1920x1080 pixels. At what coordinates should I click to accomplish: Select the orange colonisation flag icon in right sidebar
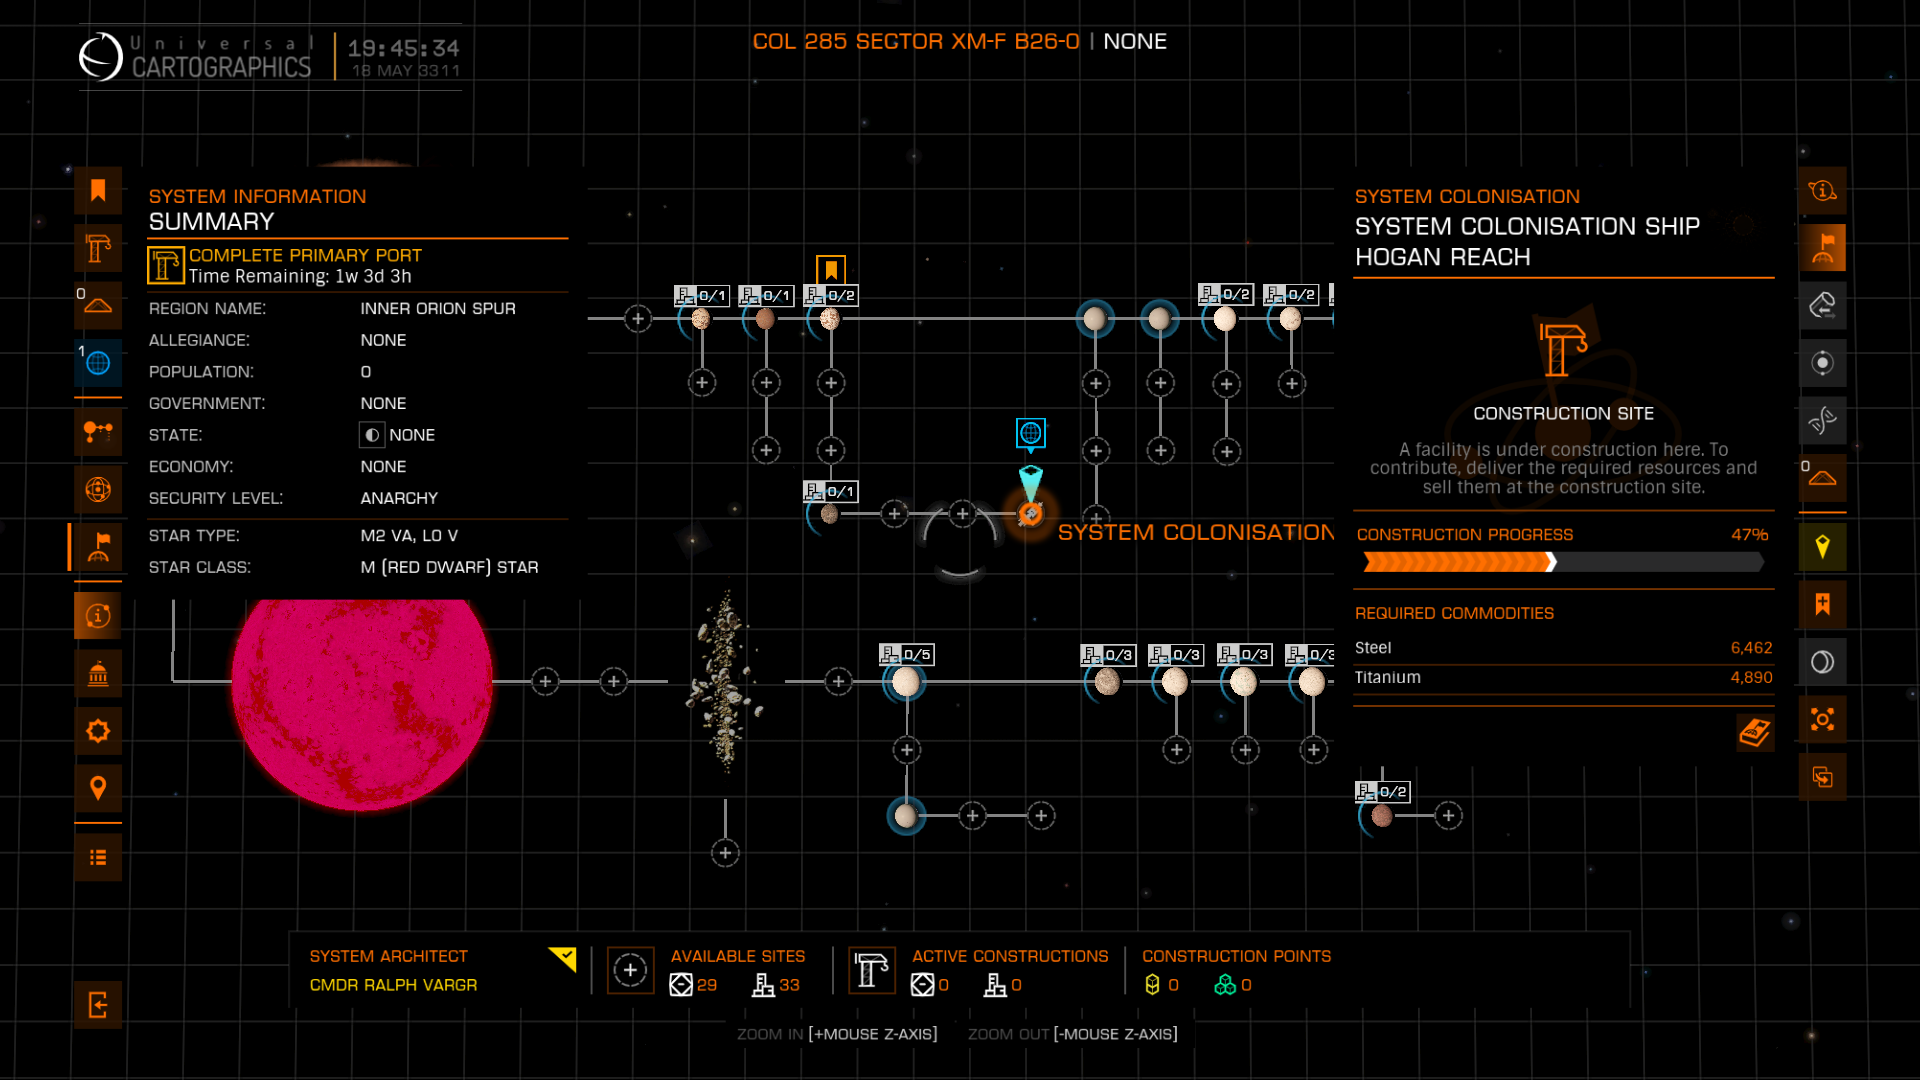1822,248
